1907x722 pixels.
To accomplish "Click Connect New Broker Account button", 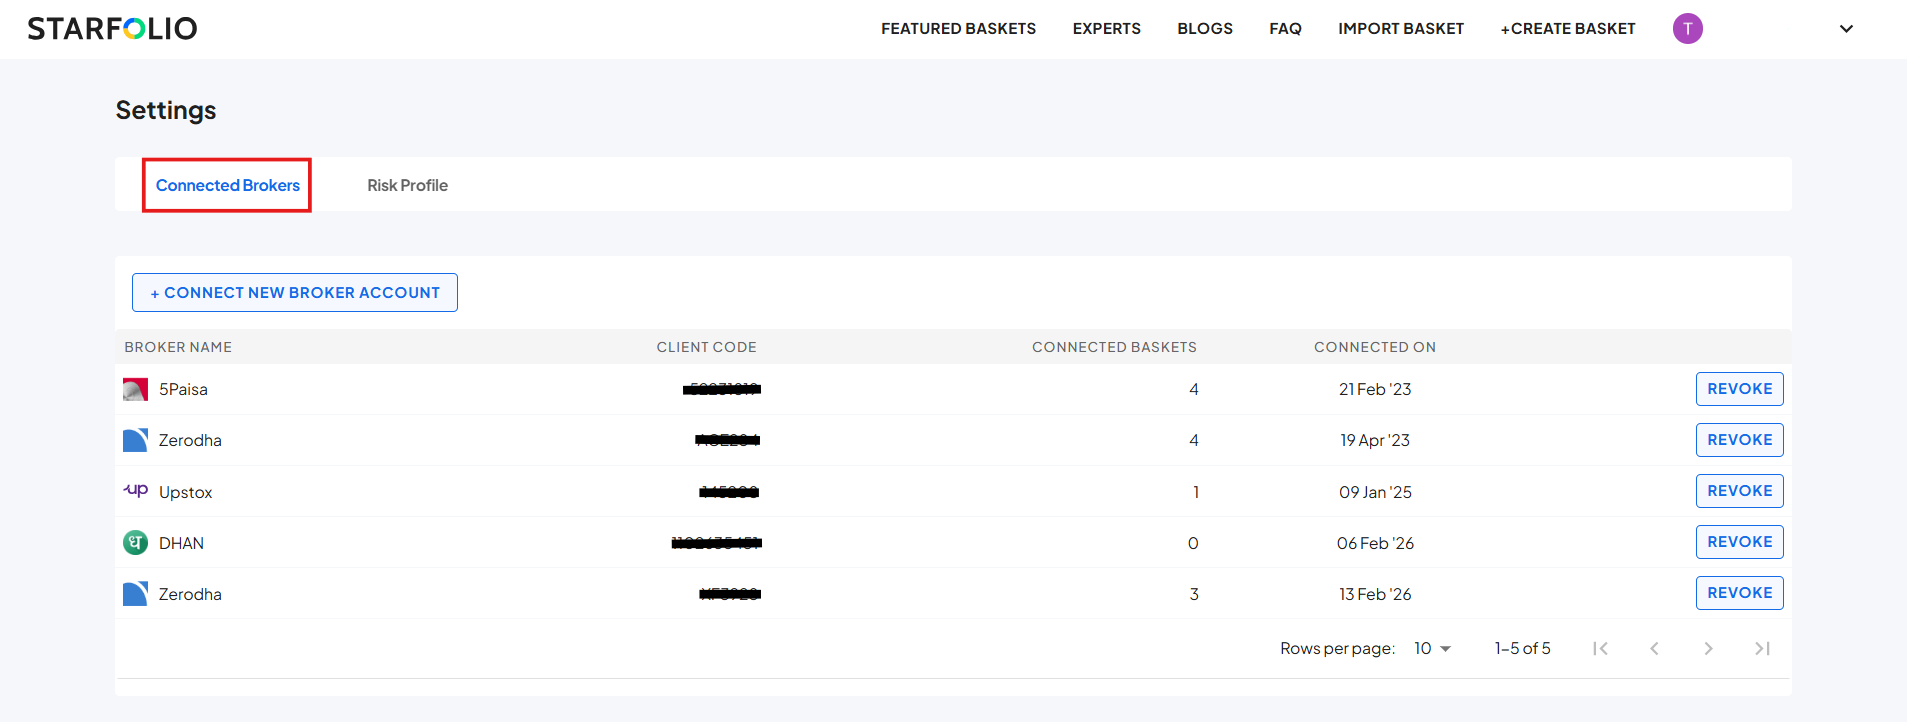I will [x=295, y=292].
